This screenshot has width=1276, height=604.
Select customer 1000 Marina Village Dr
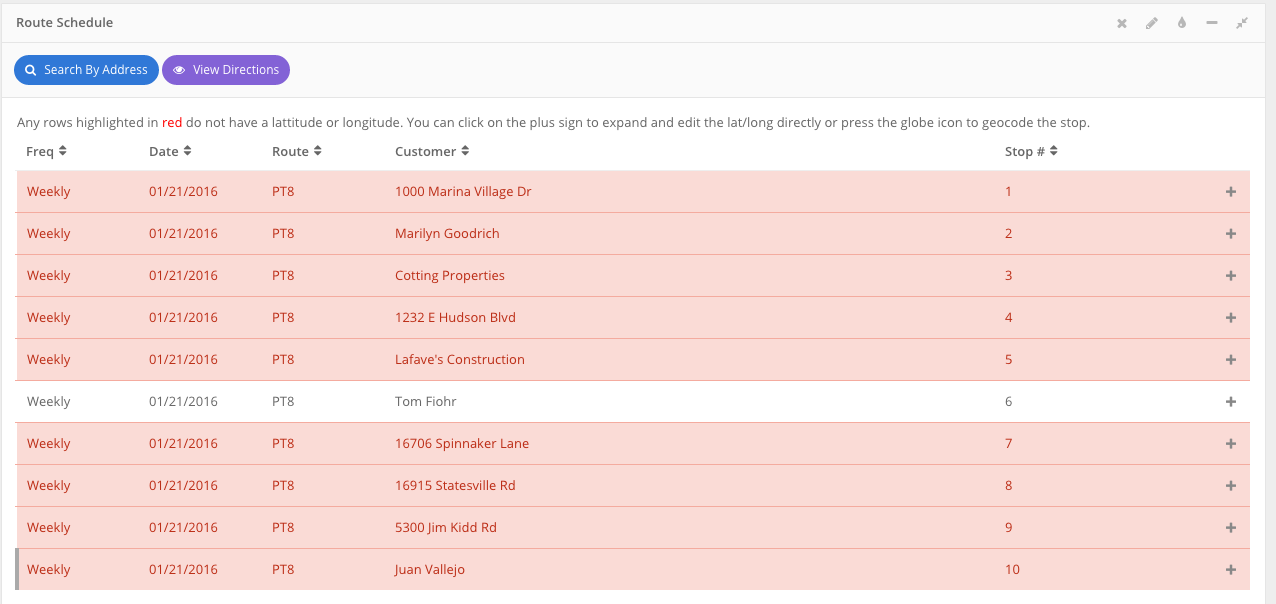(463, 192)
